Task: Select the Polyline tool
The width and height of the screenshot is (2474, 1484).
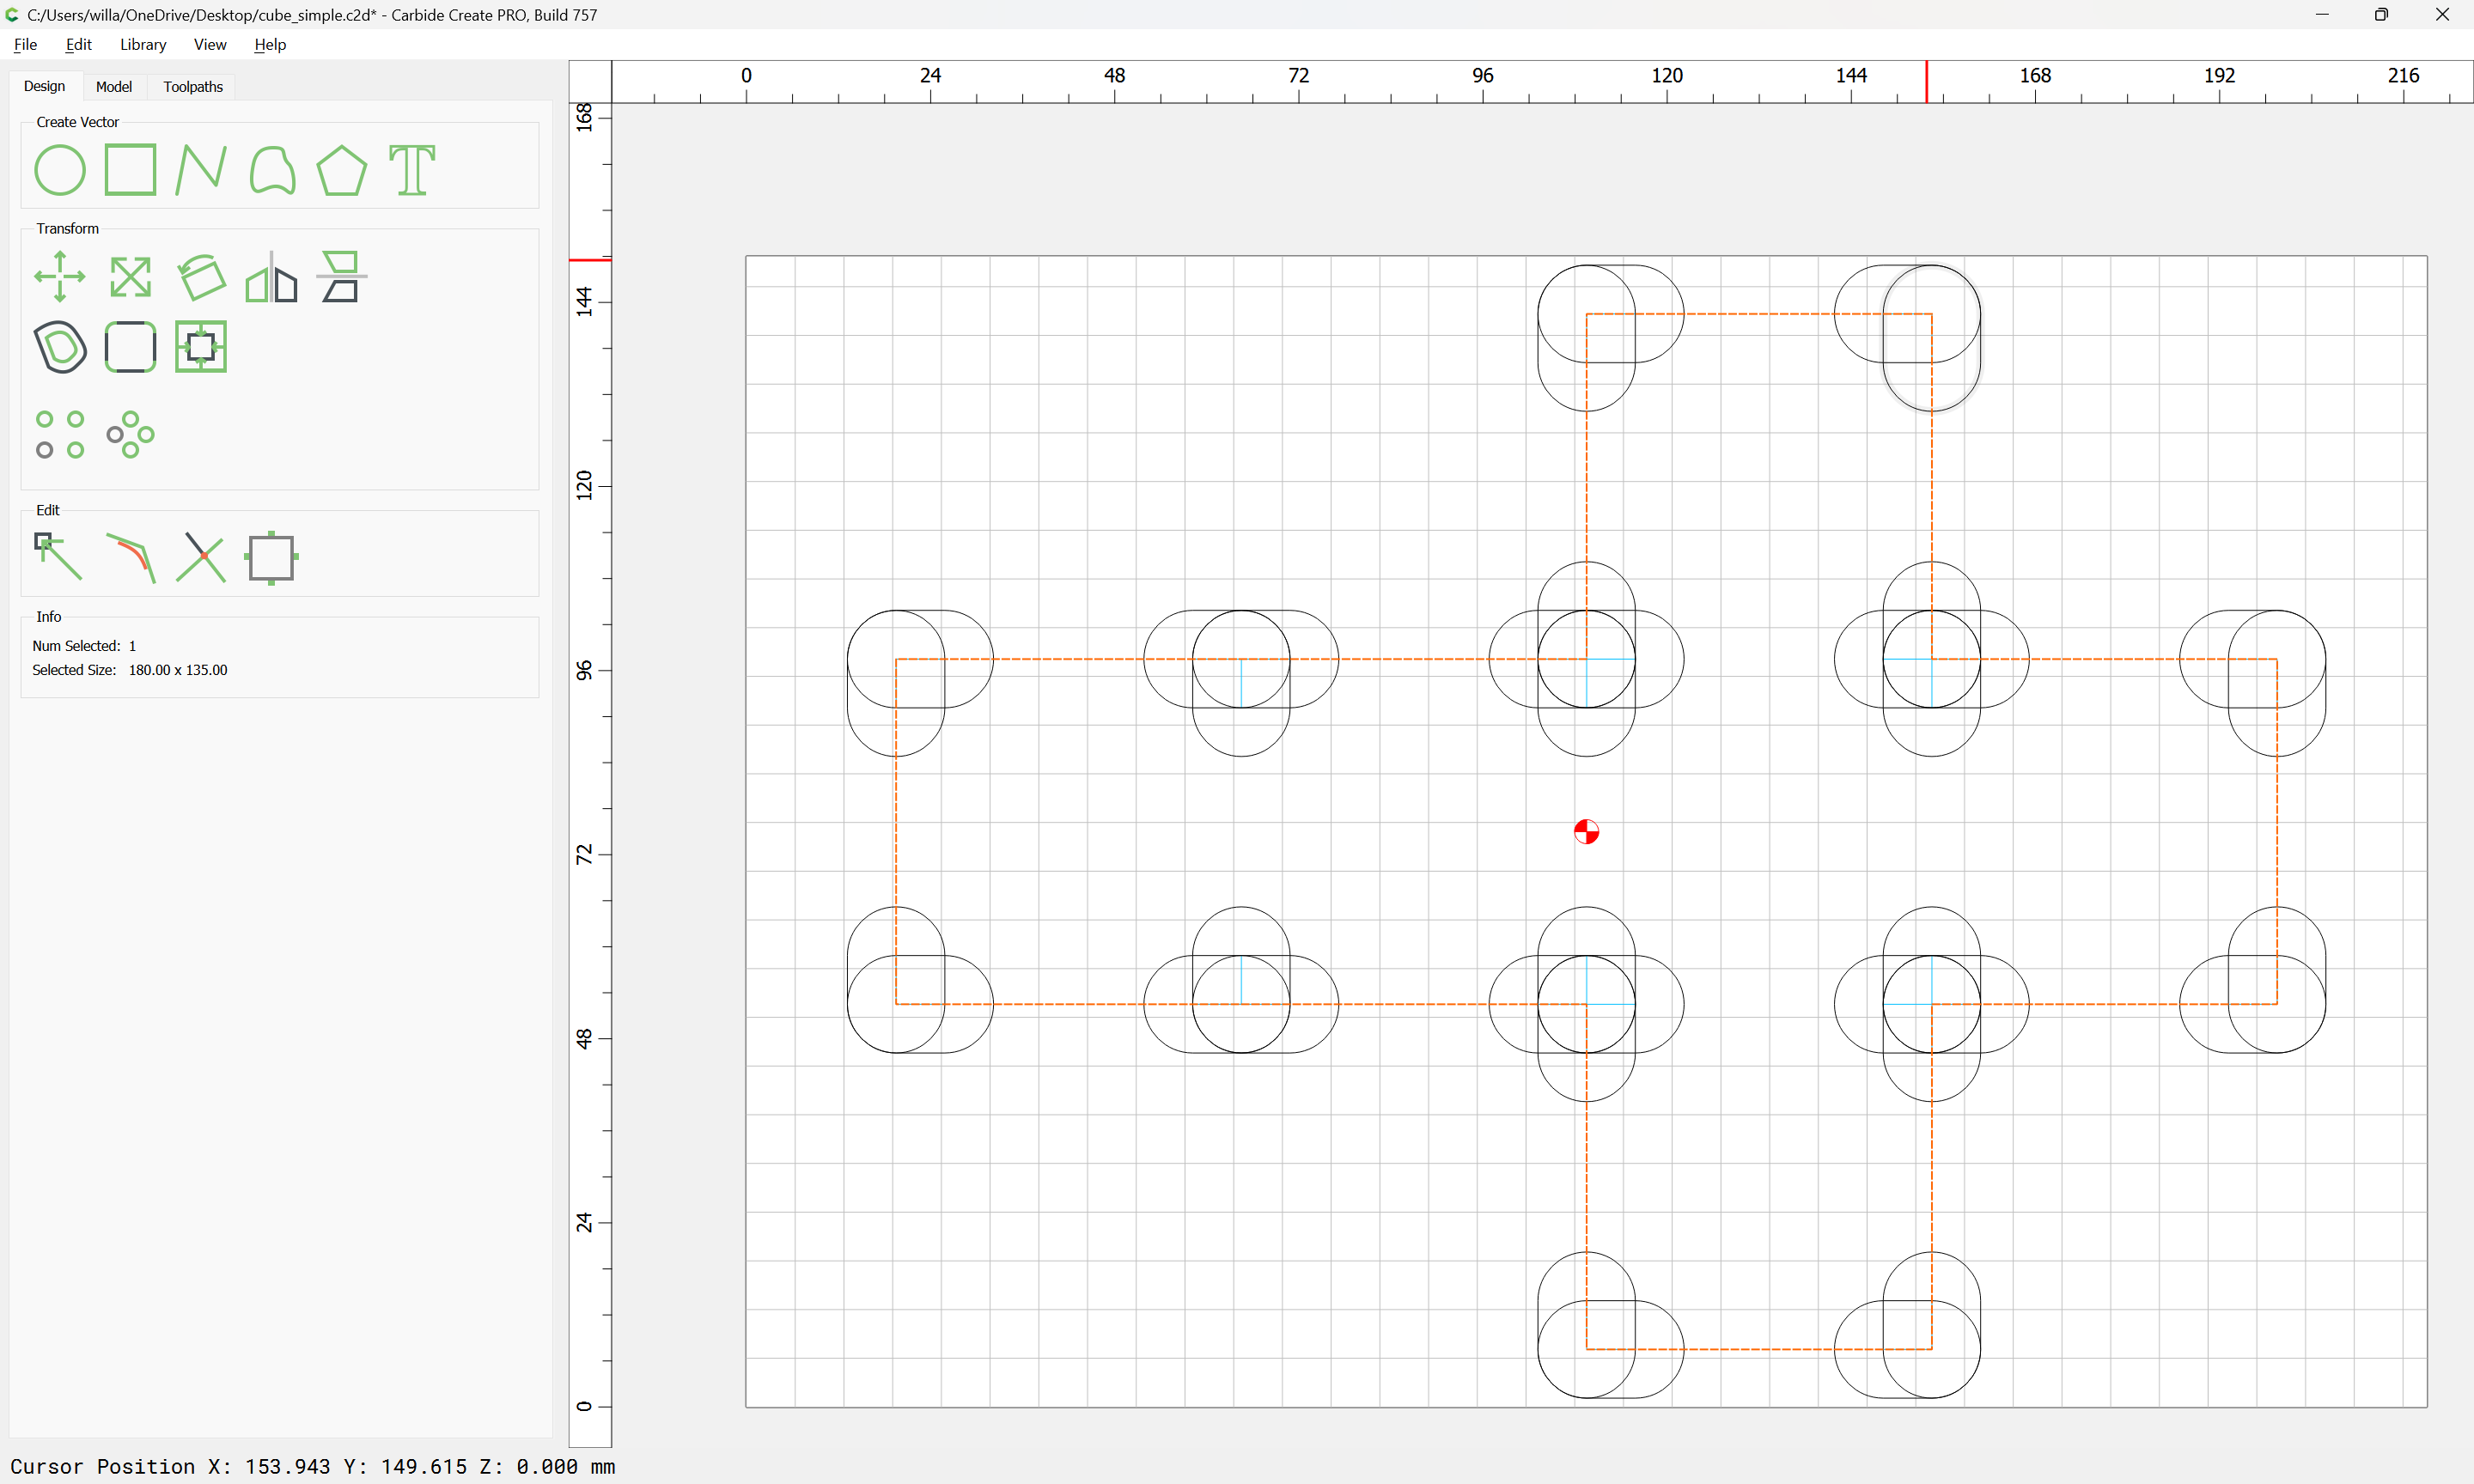Action: [x=201, y=170]
